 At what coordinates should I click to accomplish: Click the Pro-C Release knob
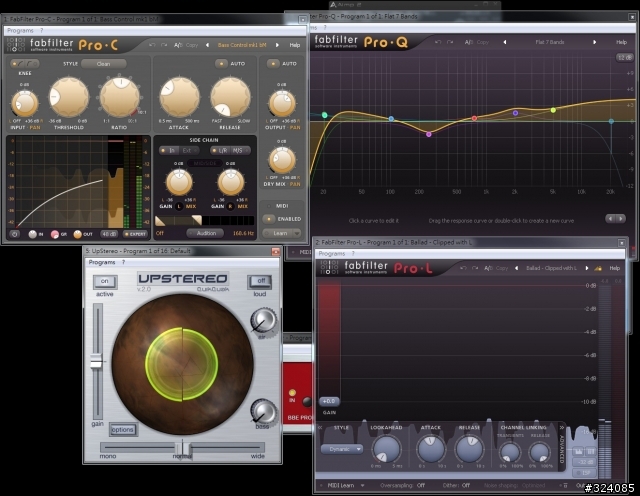pos(230,97)
